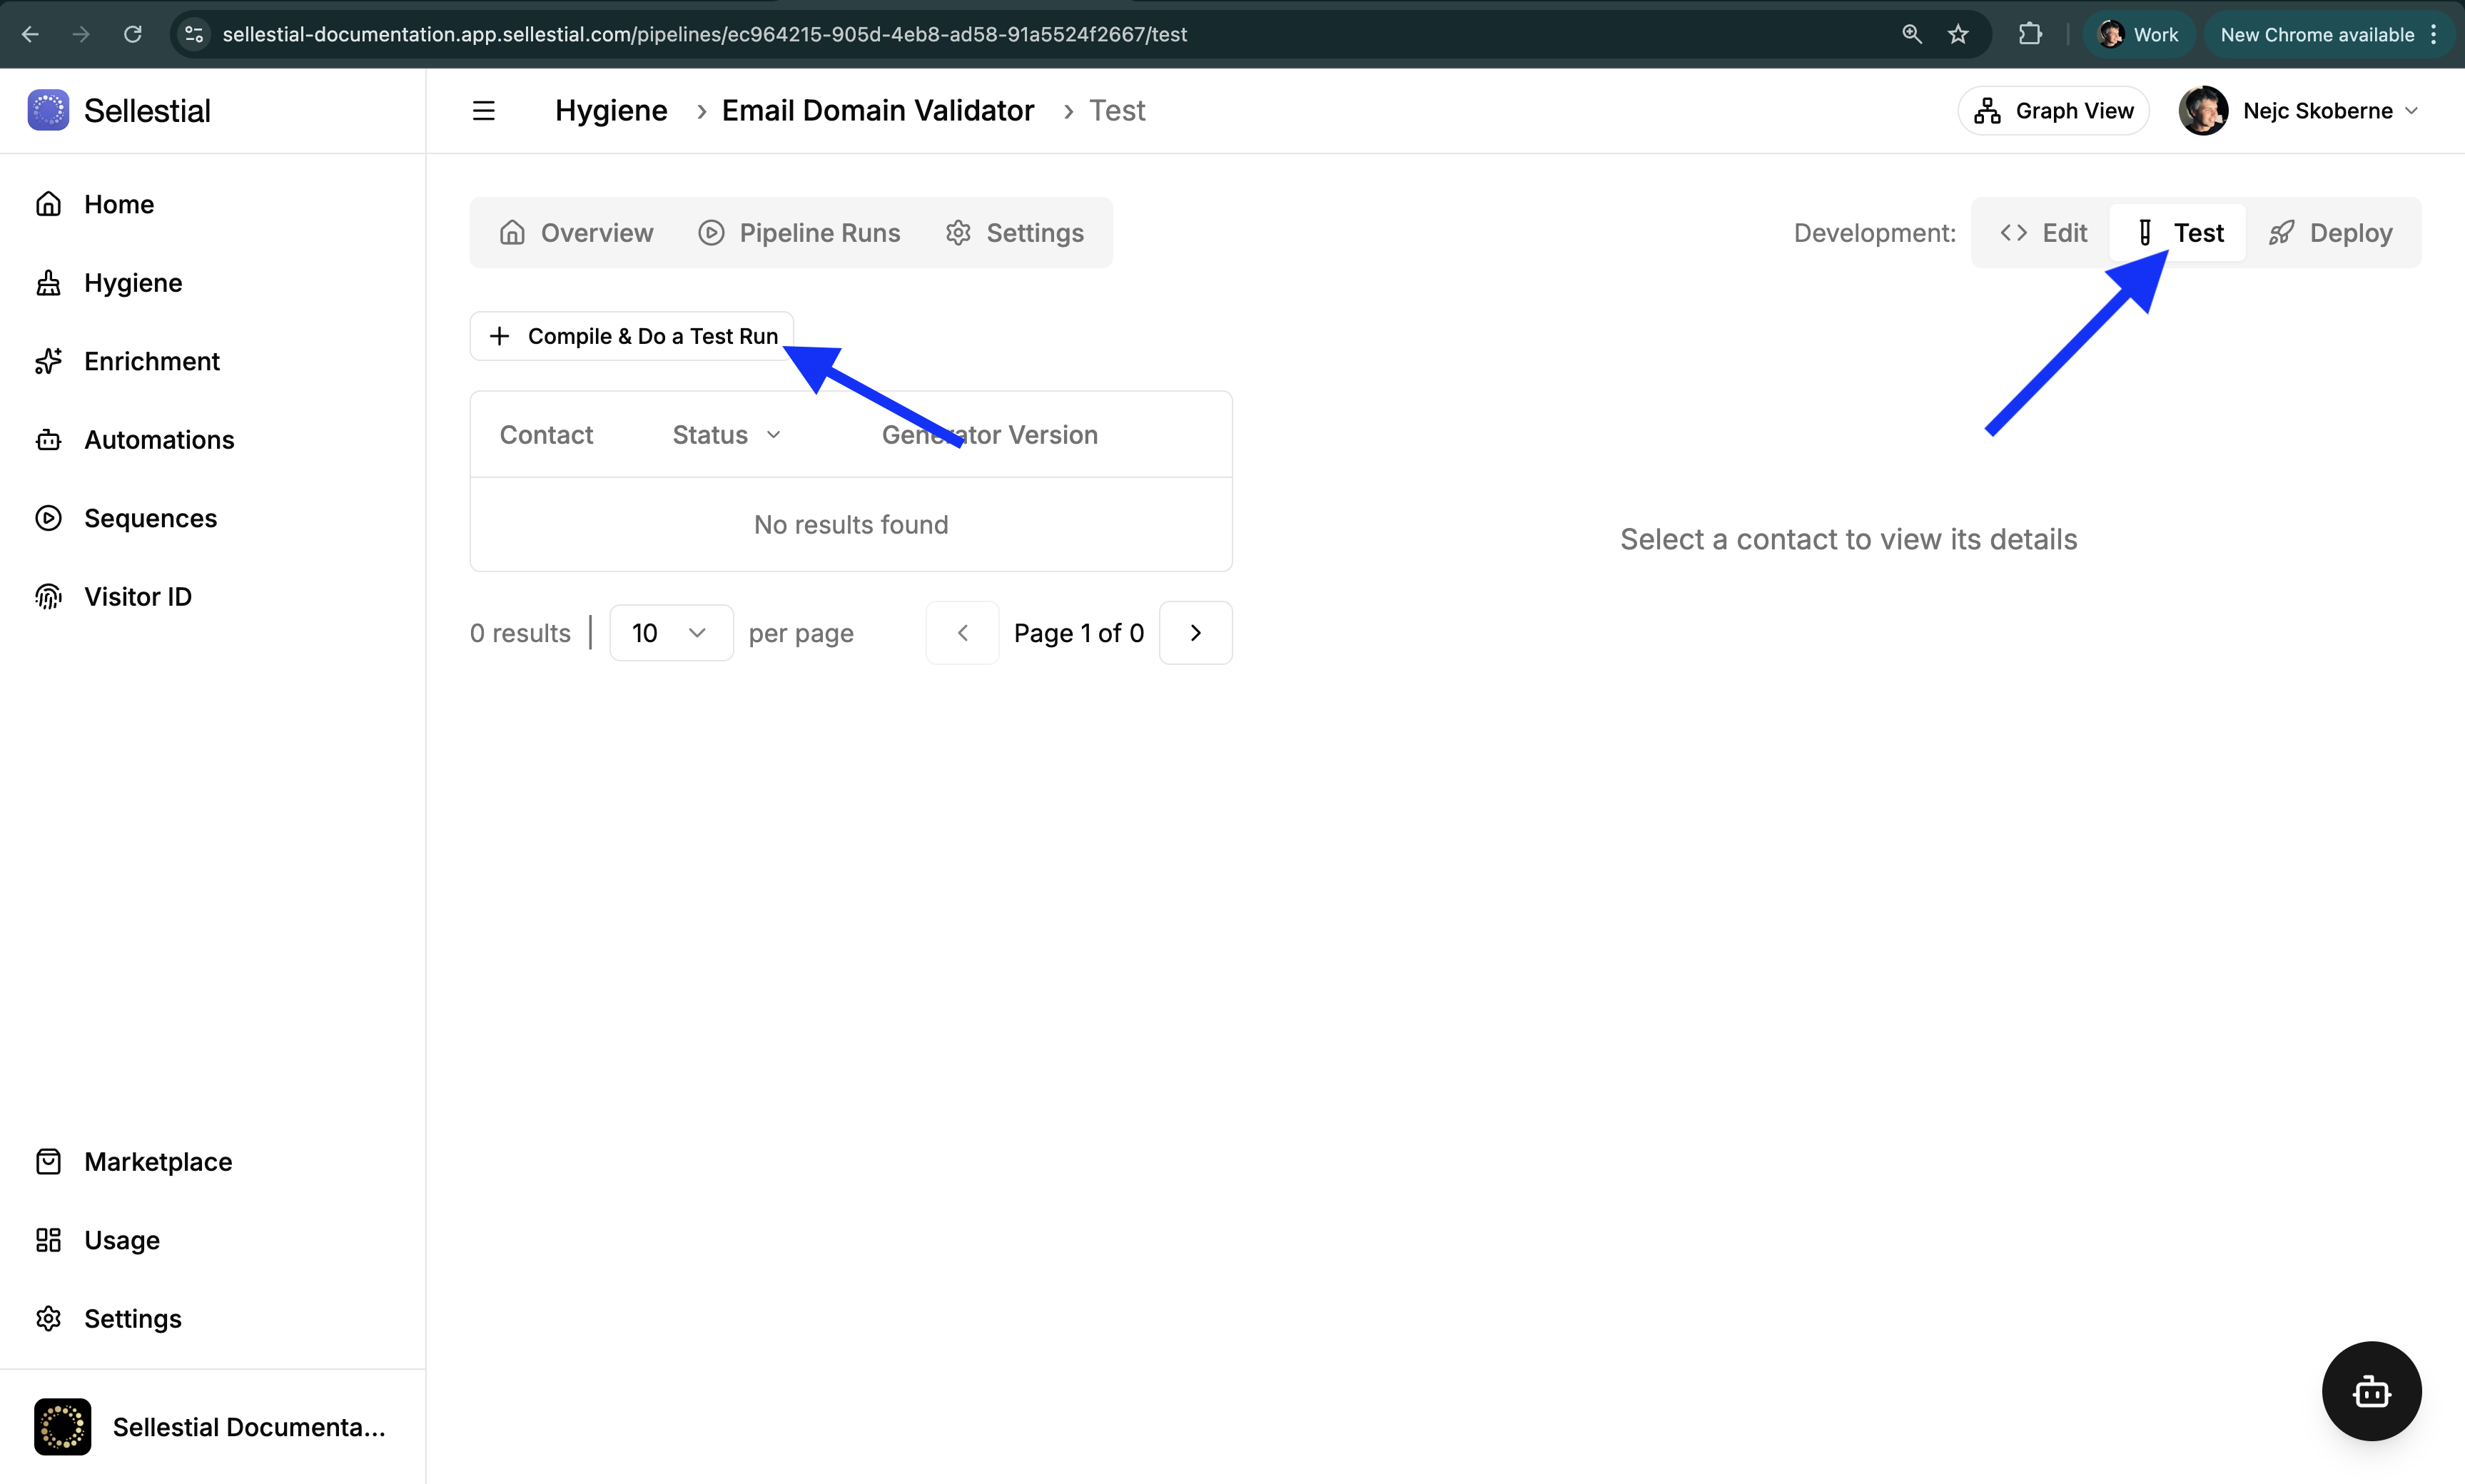Go to Enrichment in sidebar
This screenshot has width=2465, height=1484.
151,361
